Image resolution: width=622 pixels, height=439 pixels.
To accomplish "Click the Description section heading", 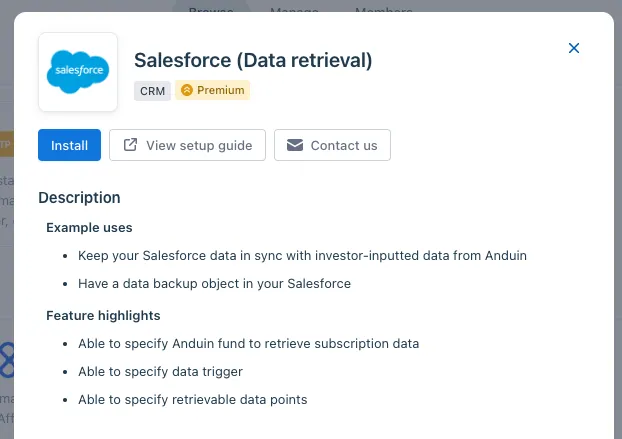I will (x=79, y=197).
